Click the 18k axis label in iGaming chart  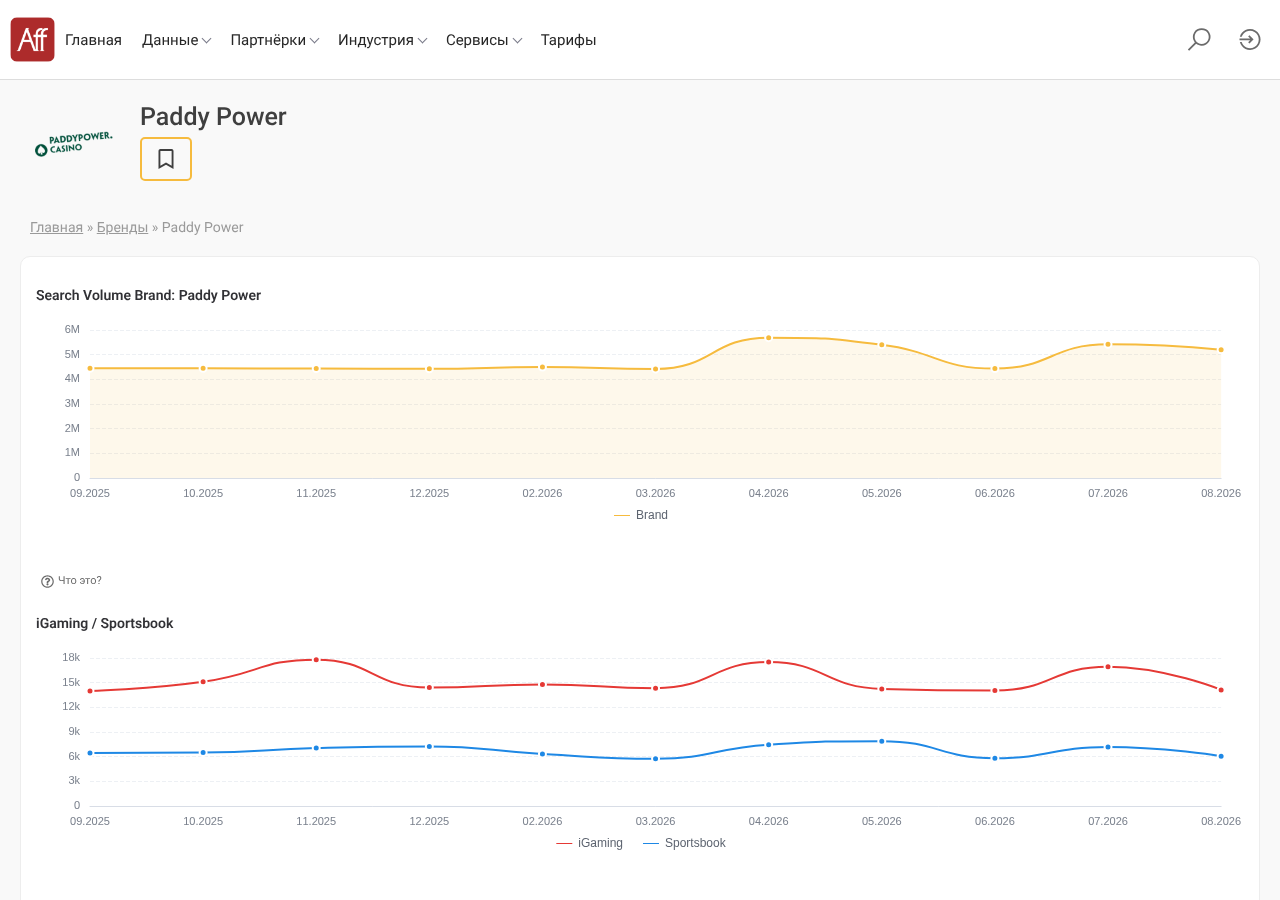(71, 658)
